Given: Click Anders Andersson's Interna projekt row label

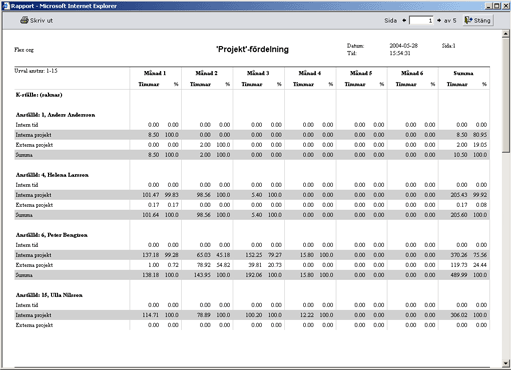Looking at the screenshot, I should [33, 135].
